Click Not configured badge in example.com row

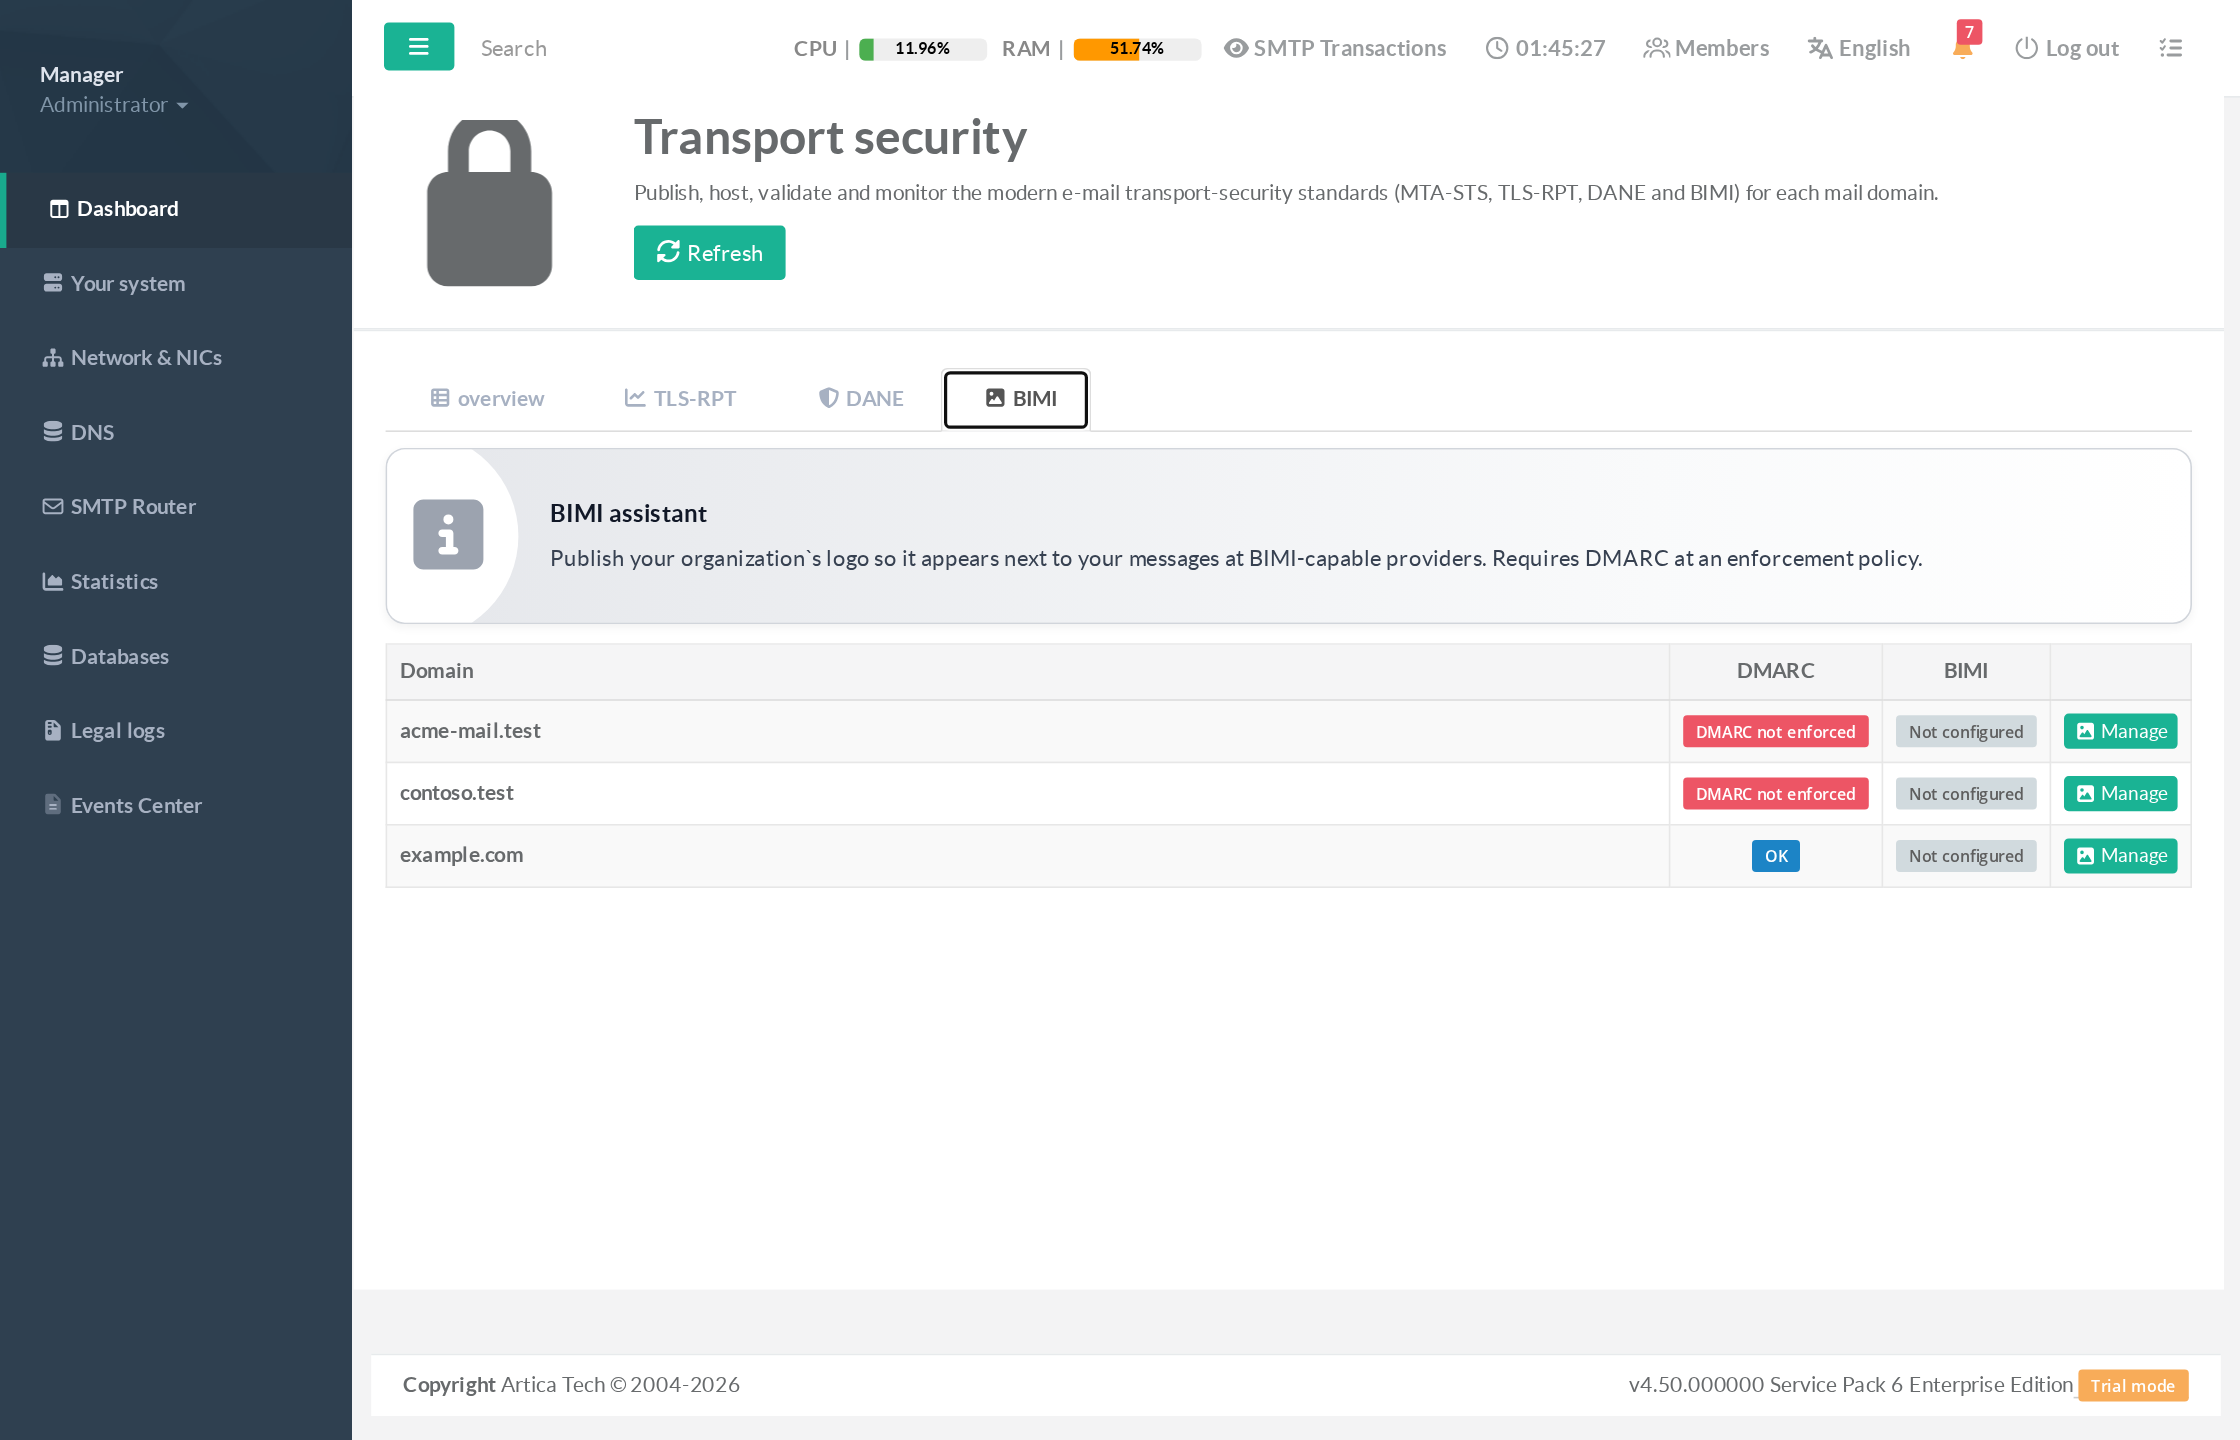1966,856
